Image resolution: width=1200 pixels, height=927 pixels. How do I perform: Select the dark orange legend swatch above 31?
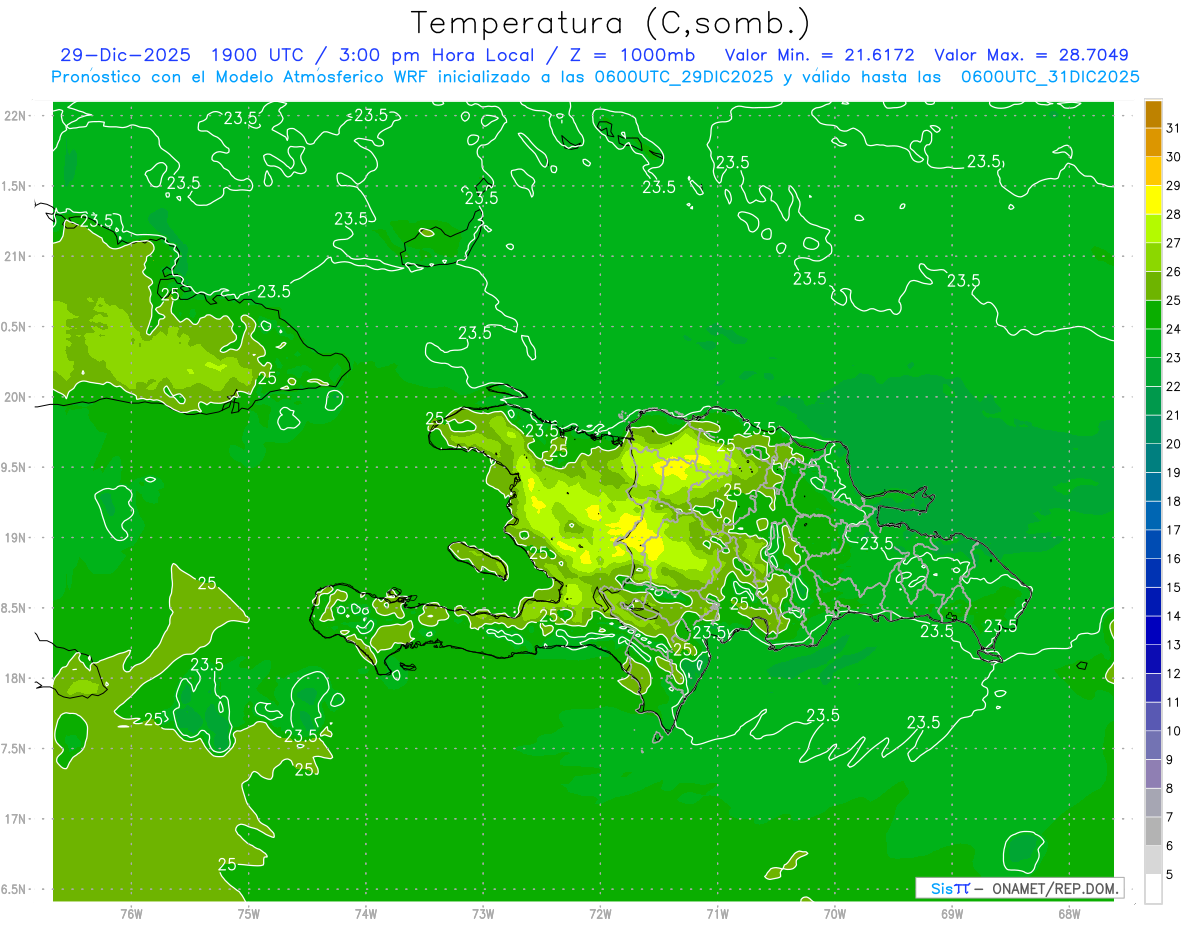click(1153, 114)
